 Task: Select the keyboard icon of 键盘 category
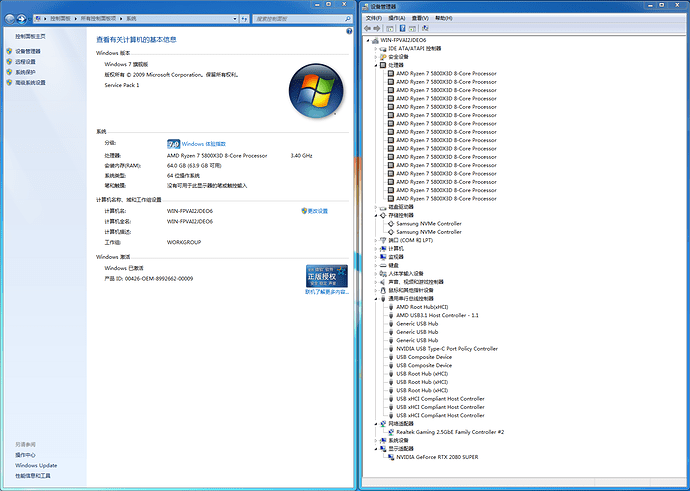[383, 265]
